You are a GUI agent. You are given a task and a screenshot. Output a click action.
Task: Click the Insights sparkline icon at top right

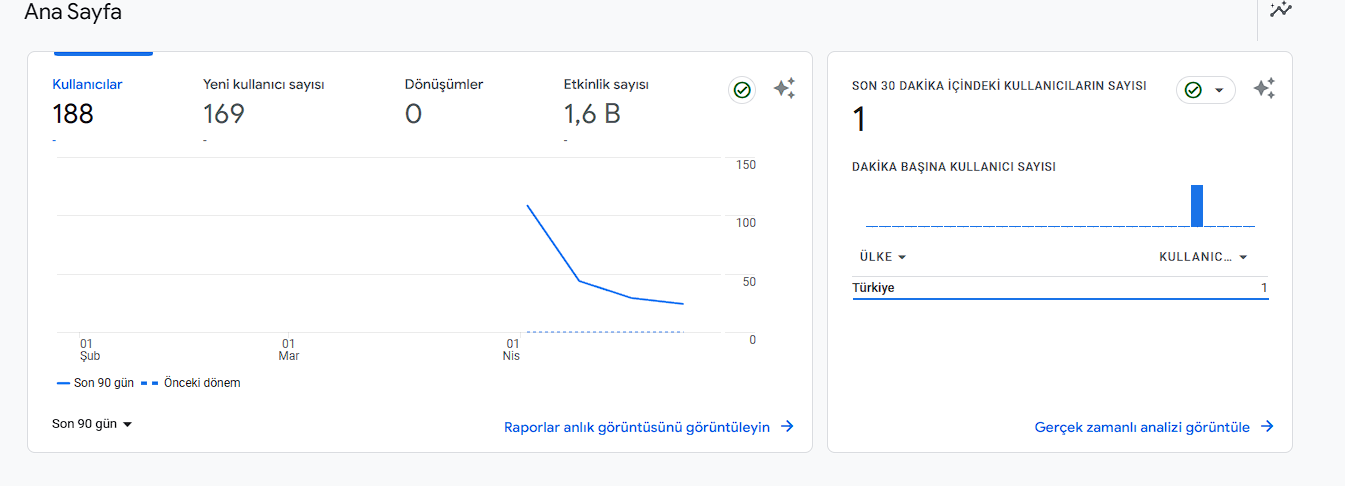pos(1281,9)
